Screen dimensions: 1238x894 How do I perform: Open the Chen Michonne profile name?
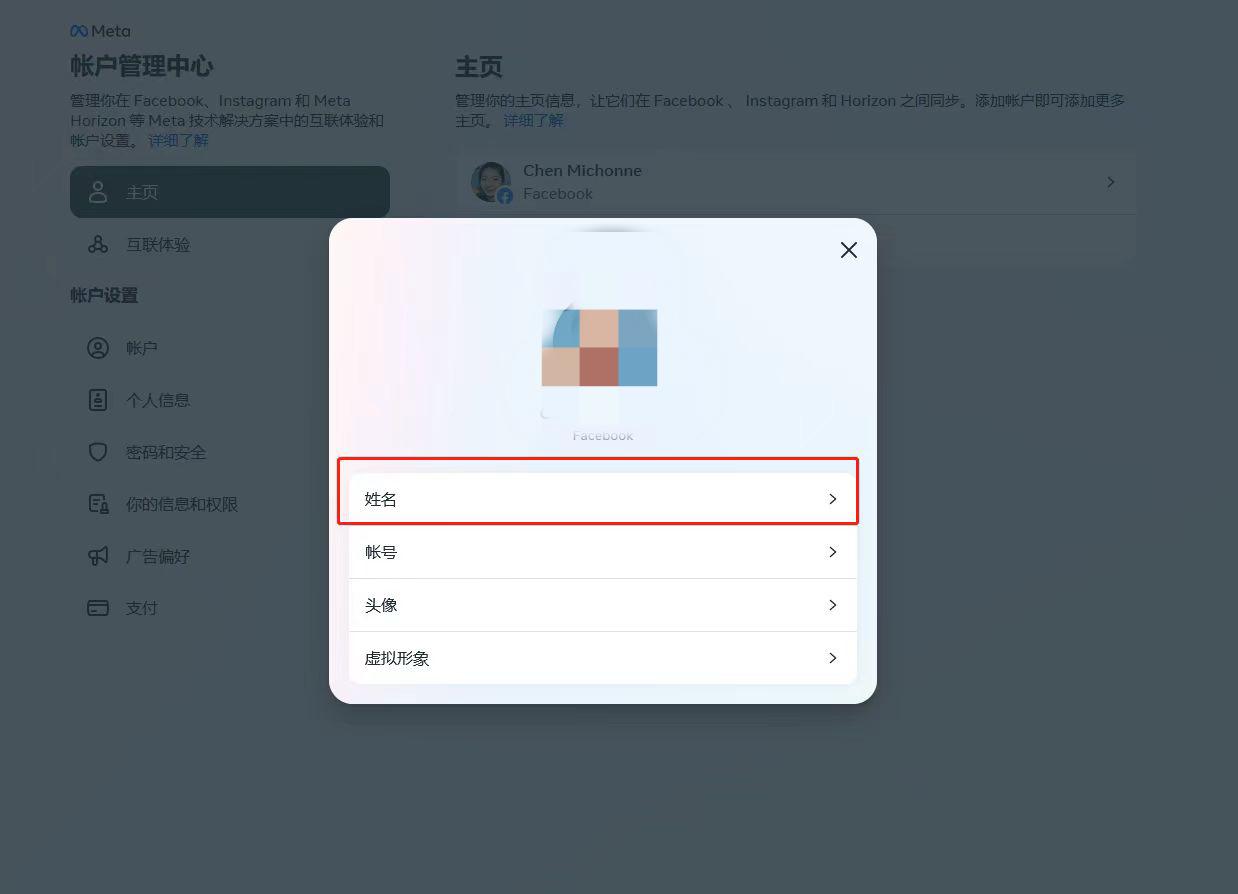pos(582,171)
